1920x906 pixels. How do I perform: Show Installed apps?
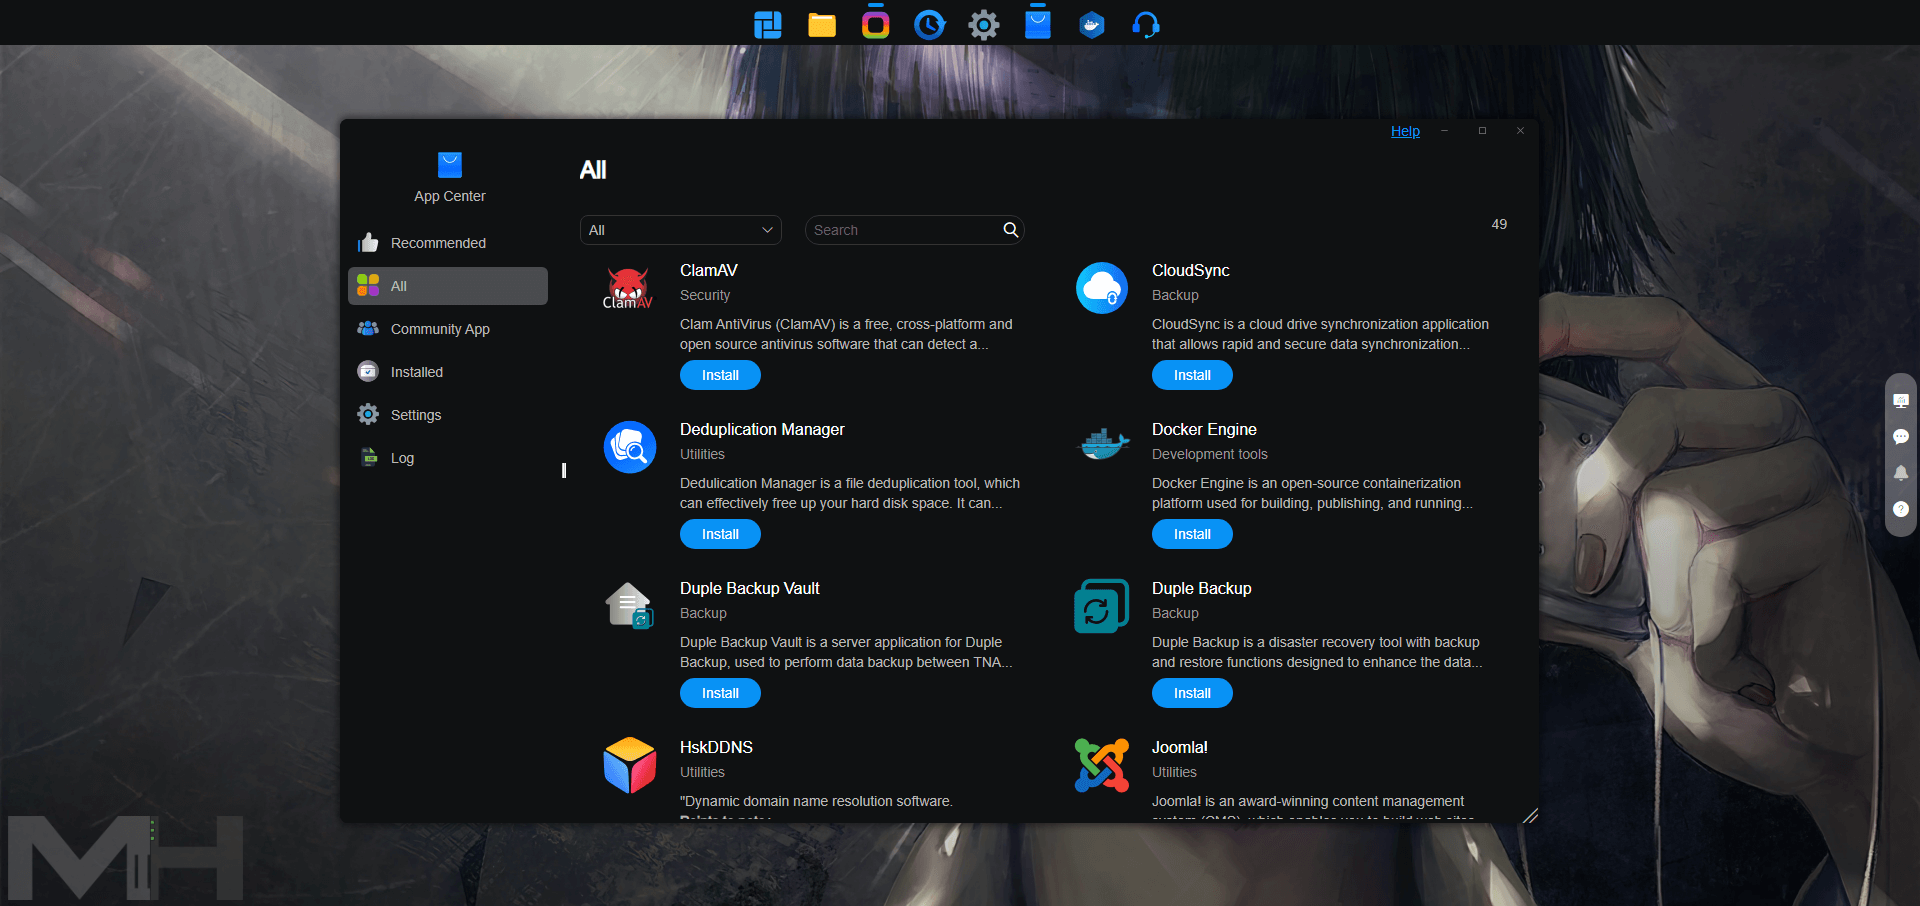pos(448,372)
